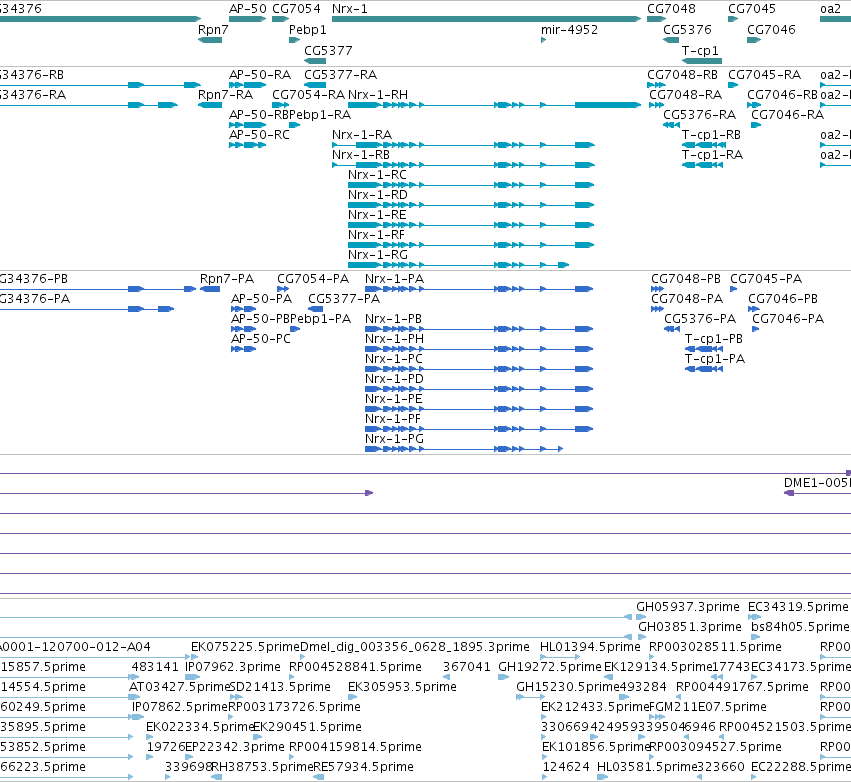Open transcript Nrx-1-RA
Screen dimensions: 851x782
(x=361, y=135)
